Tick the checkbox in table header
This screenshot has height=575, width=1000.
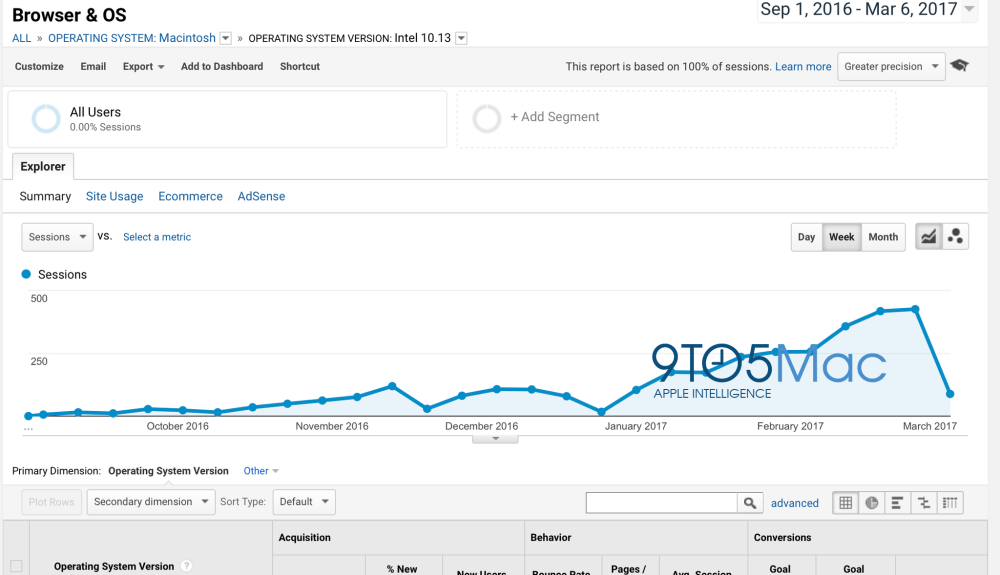pyautogui.click(x=15, y=566)
